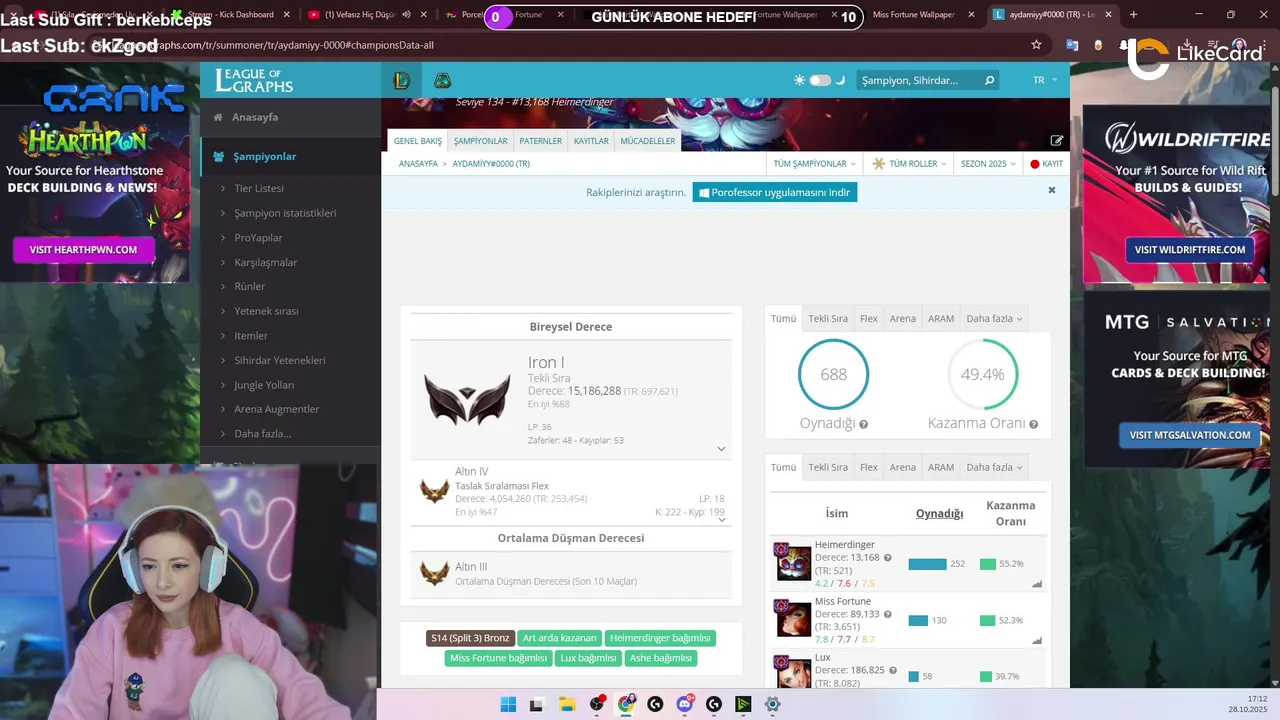Click the League of Legends game icon in header
Viewport: 1280px width, 720px height.
[x=402, y=80]
